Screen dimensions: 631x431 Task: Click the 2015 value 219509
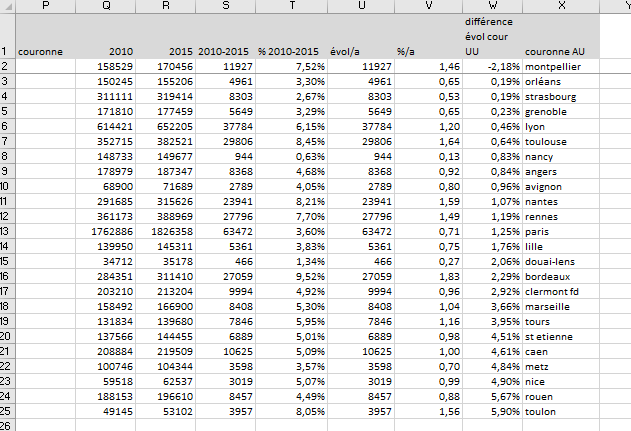[x=166, y=351]
